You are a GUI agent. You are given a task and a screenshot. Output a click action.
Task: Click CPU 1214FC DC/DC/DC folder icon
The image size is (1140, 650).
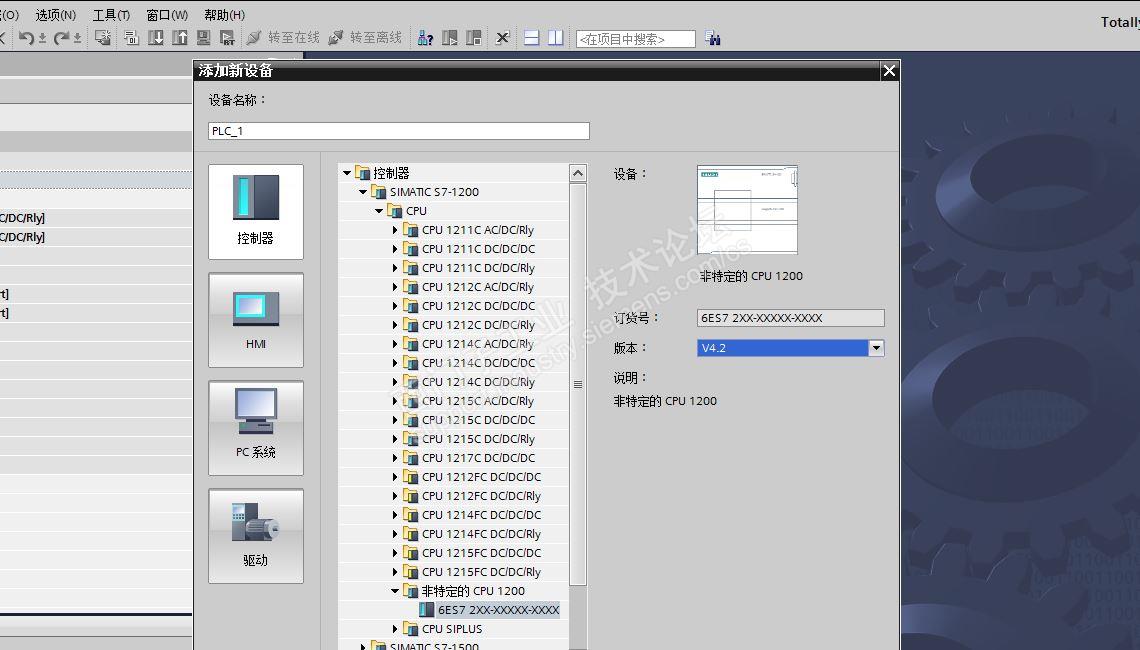412,515
